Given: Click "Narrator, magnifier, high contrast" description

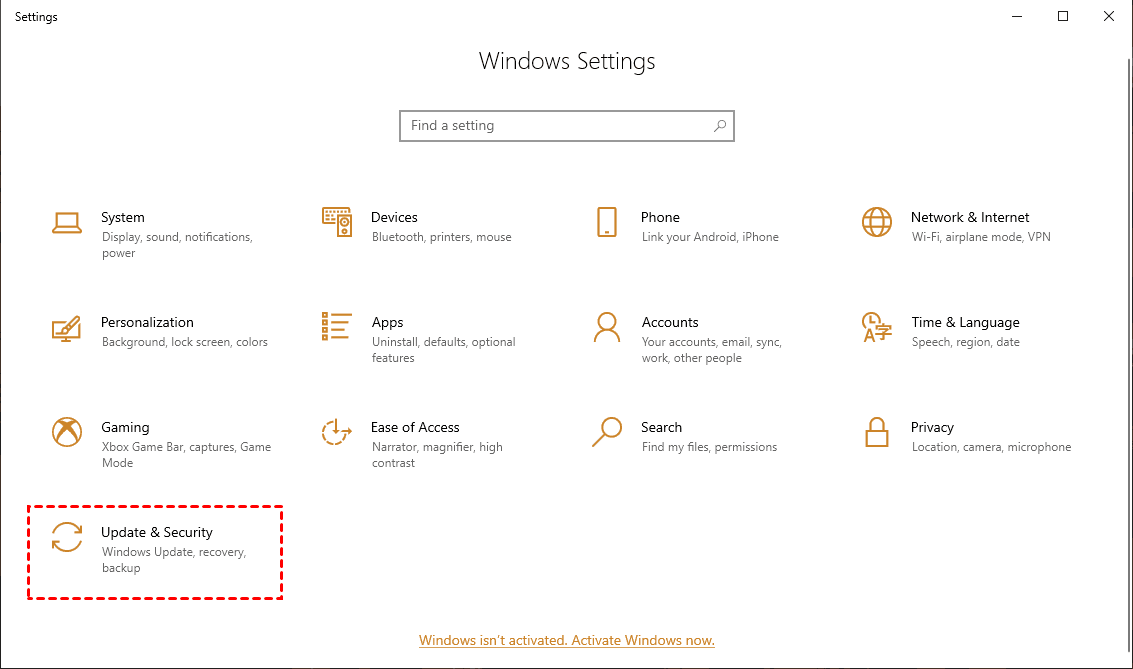Looking at the screenshot, I should (x=437, y=455).
